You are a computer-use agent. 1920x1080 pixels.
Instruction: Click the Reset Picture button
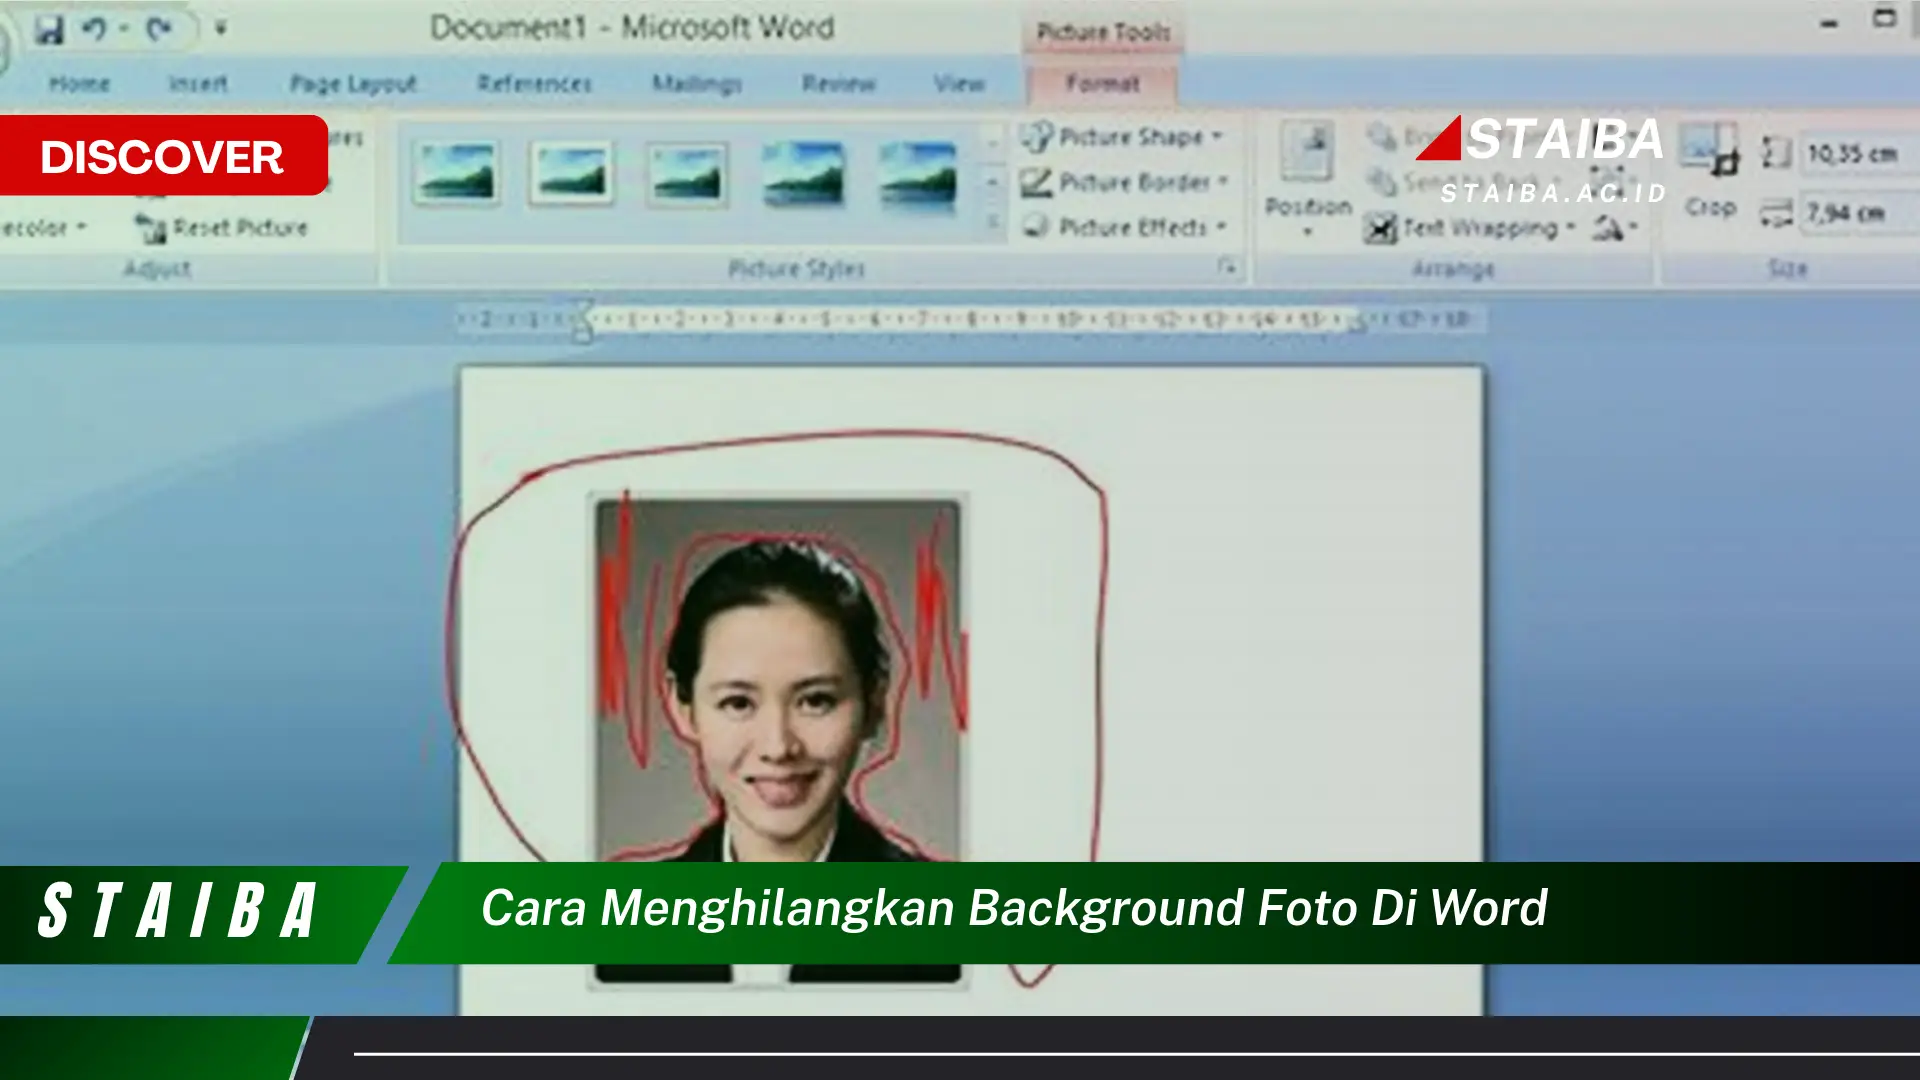point(223,228)
